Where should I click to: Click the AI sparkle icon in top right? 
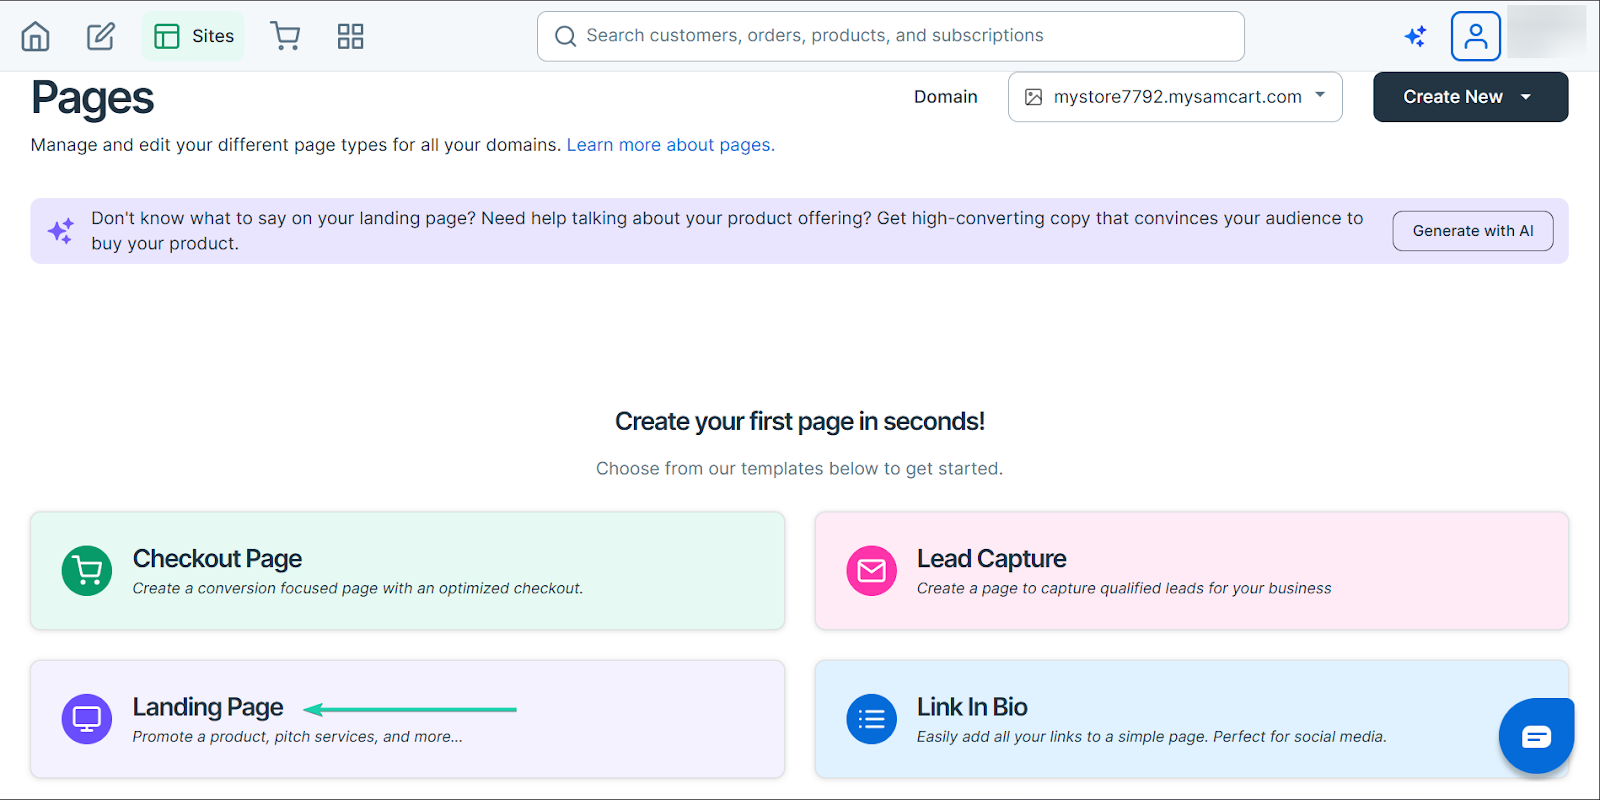[x=1415, y=37]
